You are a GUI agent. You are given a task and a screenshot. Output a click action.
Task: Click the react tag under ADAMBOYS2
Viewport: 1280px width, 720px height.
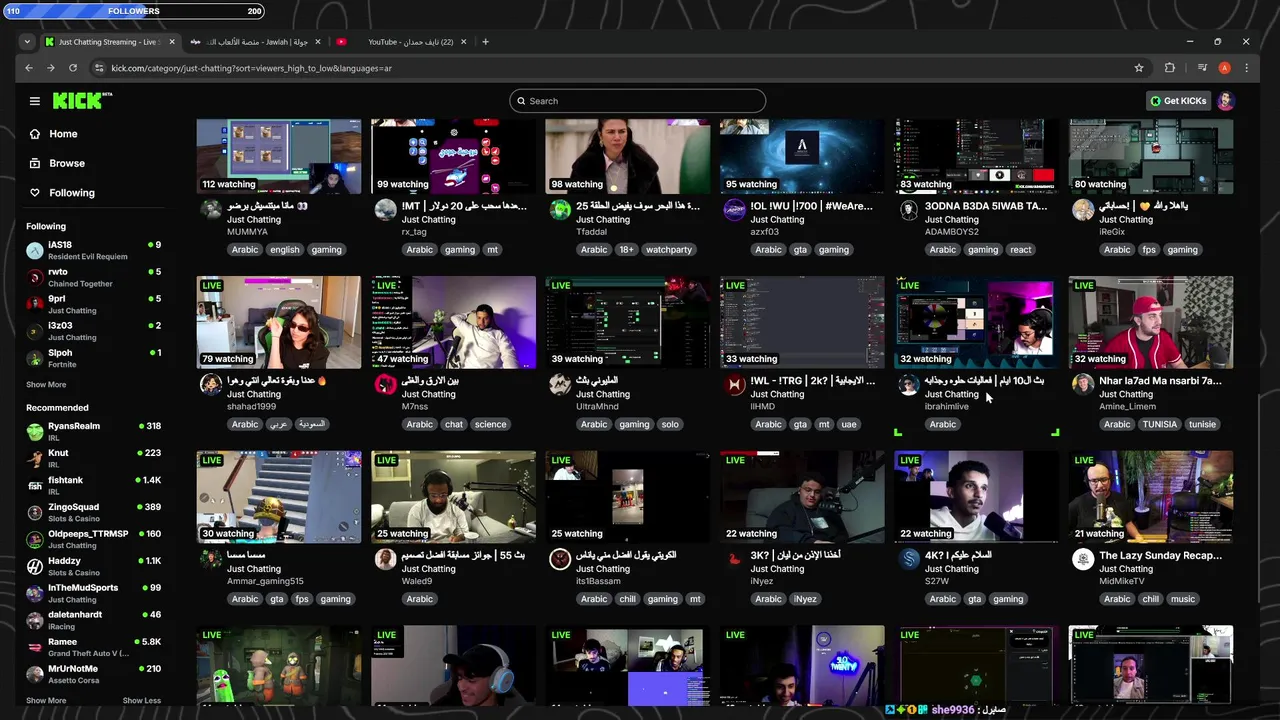pyautogui.click(x=1020, y=250)
